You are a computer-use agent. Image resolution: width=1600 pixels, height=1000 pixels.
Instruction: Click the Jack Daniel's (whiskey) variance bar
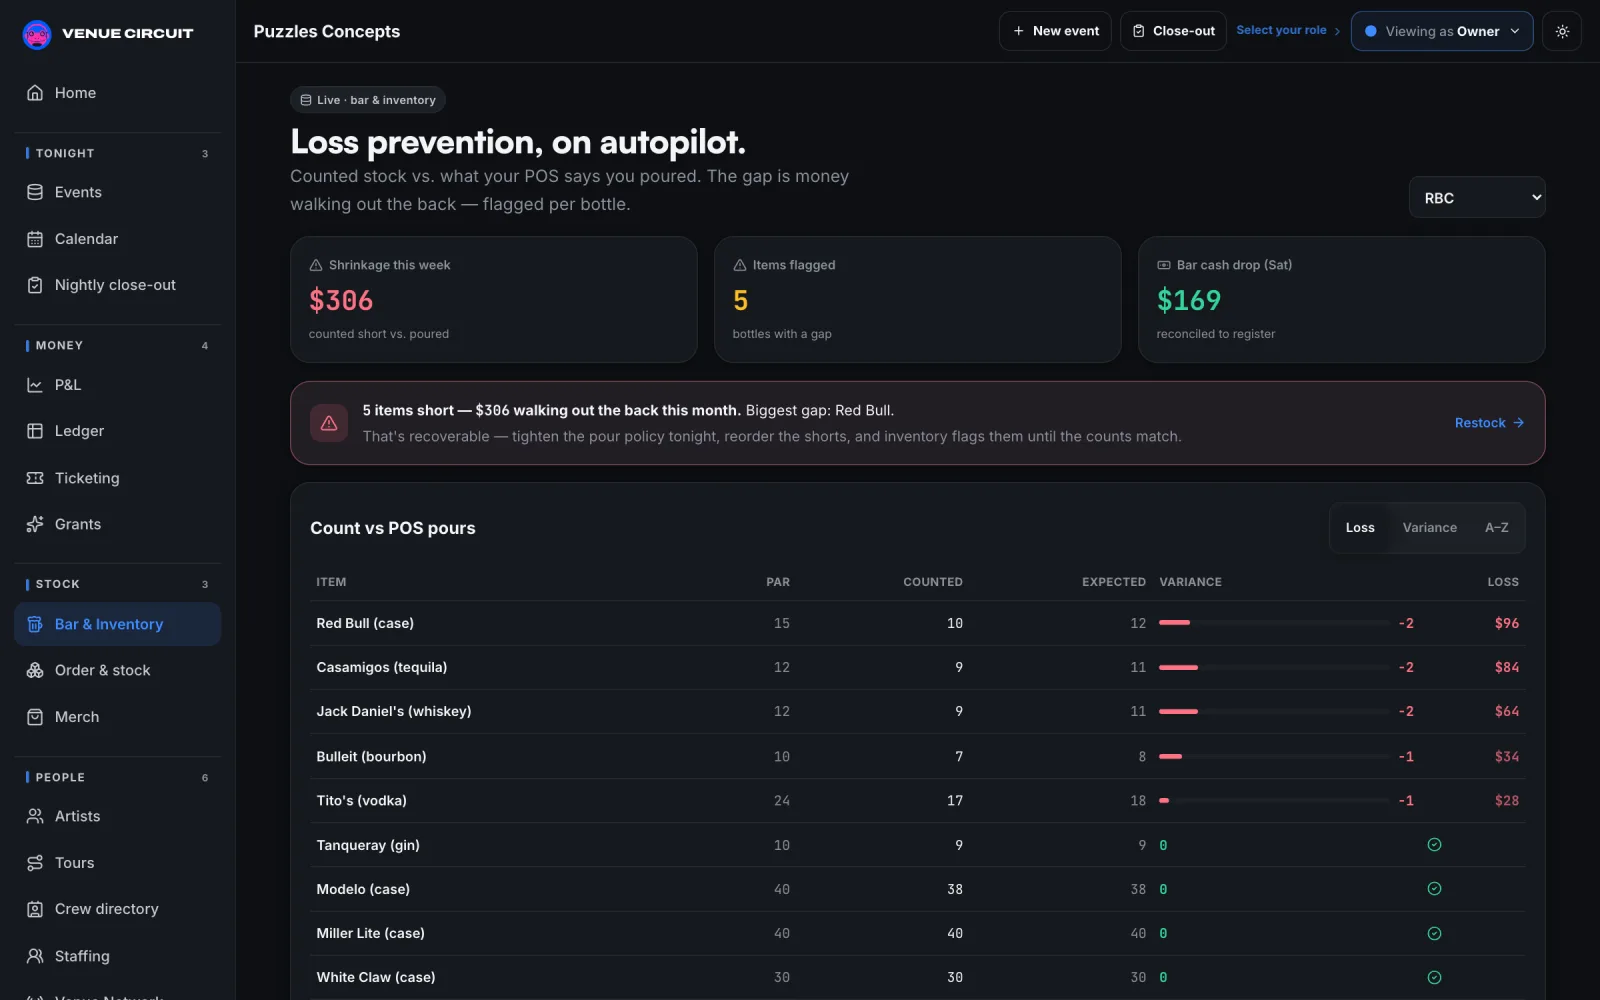tap(1273, 711)
